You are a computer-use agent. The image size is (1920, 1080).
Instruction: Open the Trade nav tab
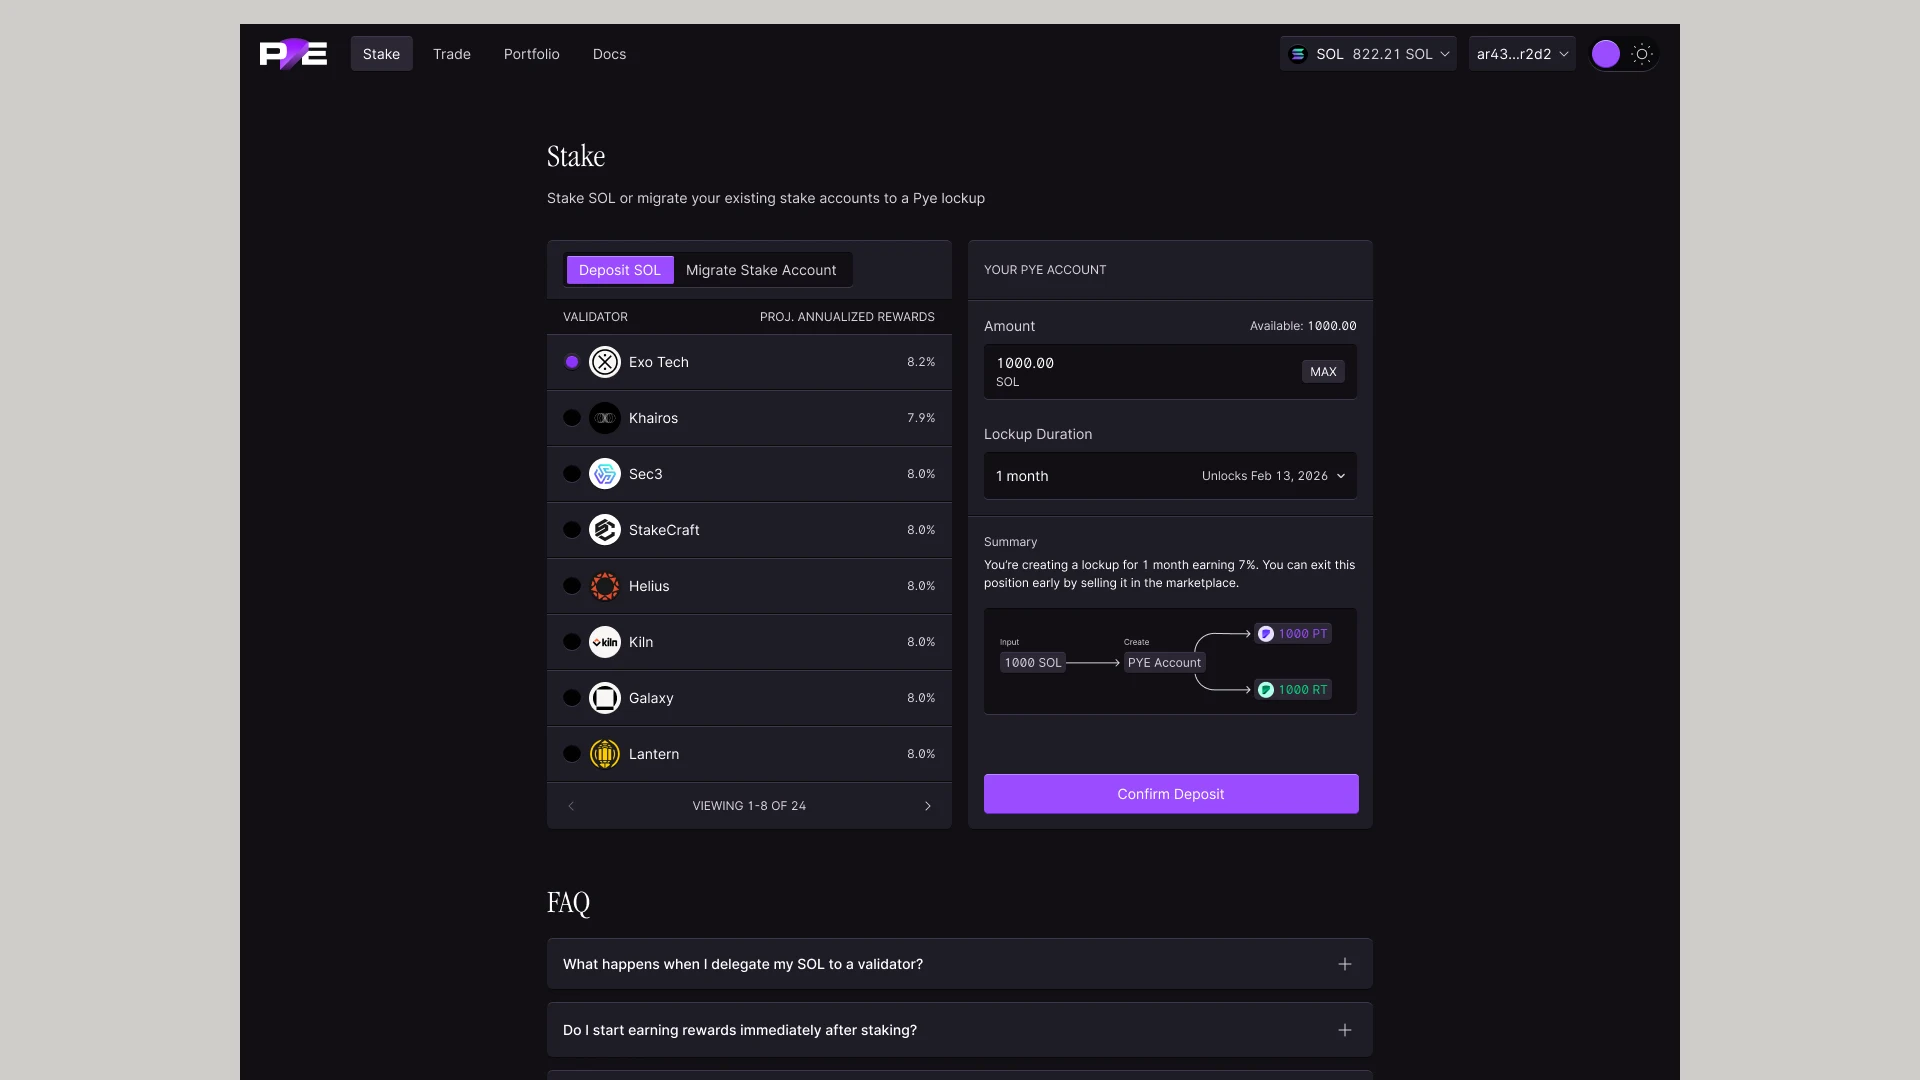[x=452, y=54]
